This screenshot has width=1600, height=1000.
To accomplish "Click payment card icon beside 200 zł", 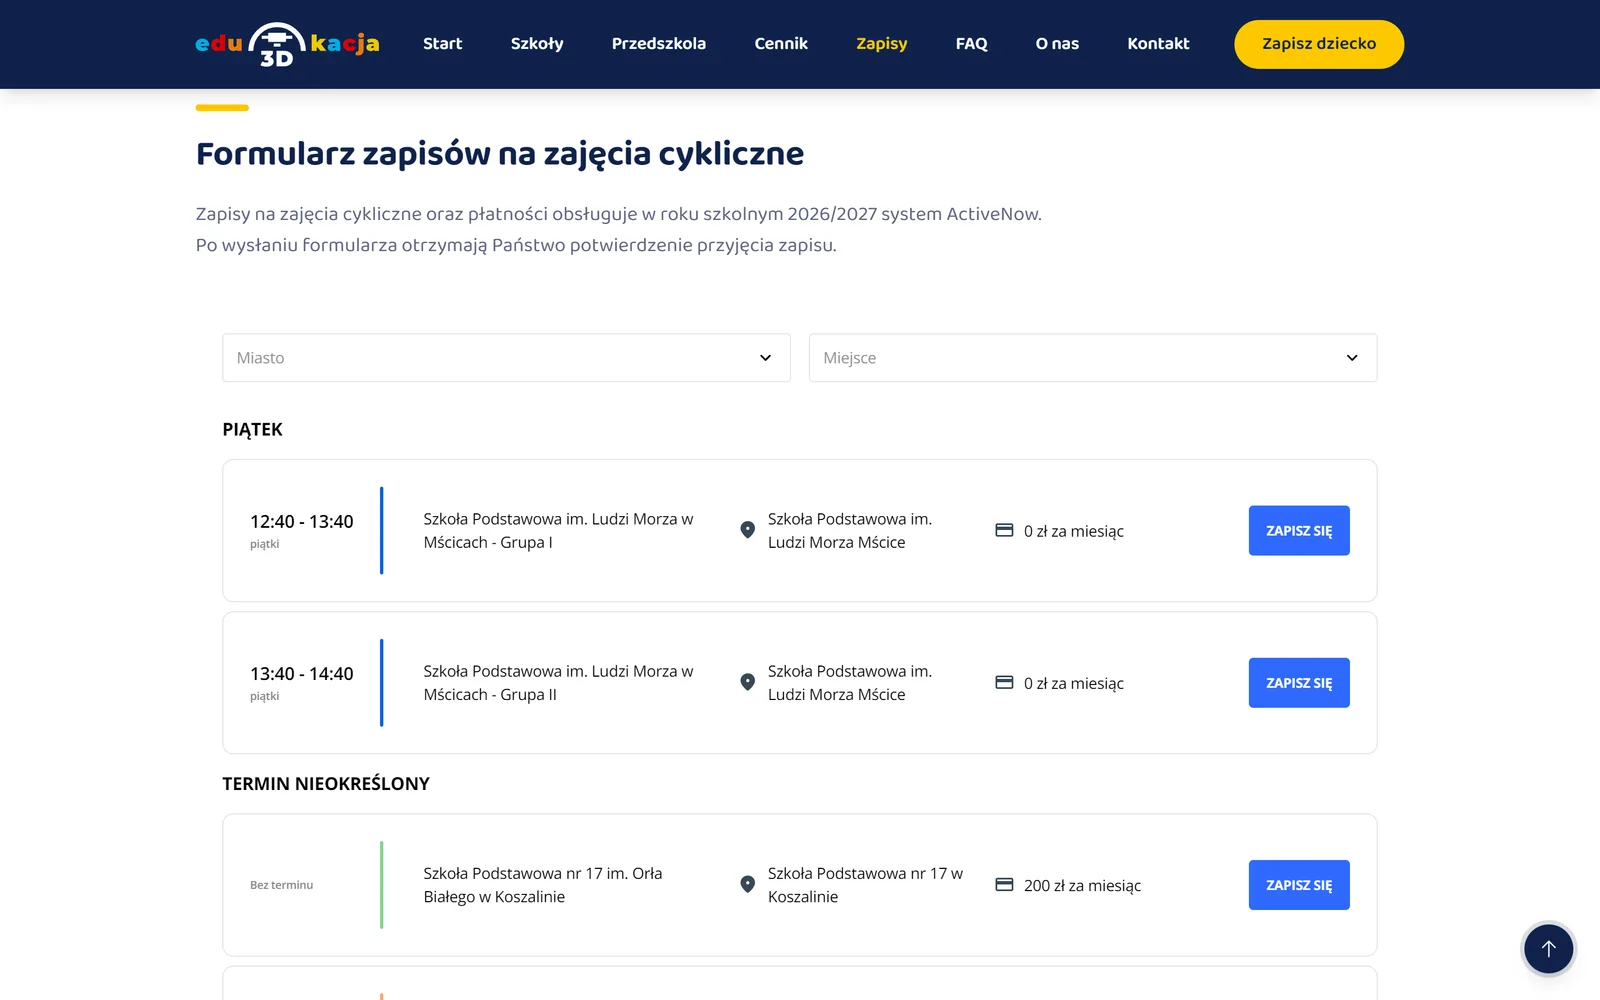I will (x=1004, y=884).
